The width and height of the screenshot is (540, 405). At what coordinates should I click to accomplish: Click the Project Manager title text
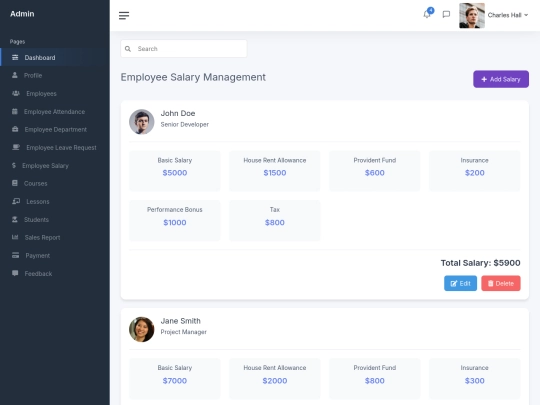[x=184, y=332]
